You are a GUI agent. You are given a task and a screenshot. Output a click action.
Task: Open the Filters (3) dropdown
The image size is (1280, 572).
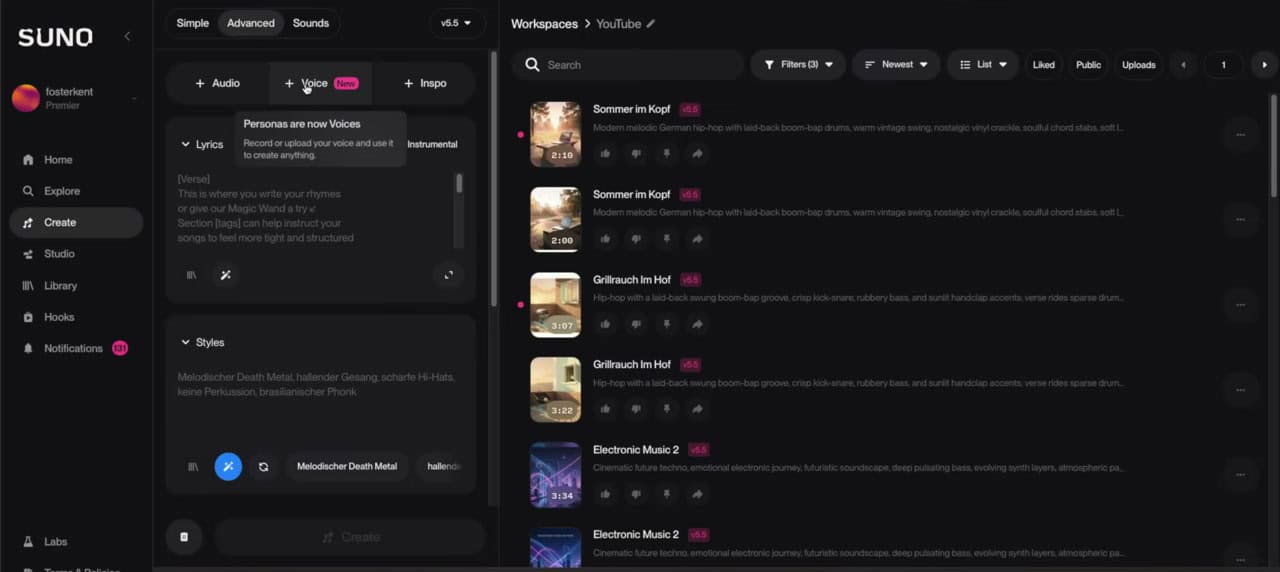coord(798,65)
